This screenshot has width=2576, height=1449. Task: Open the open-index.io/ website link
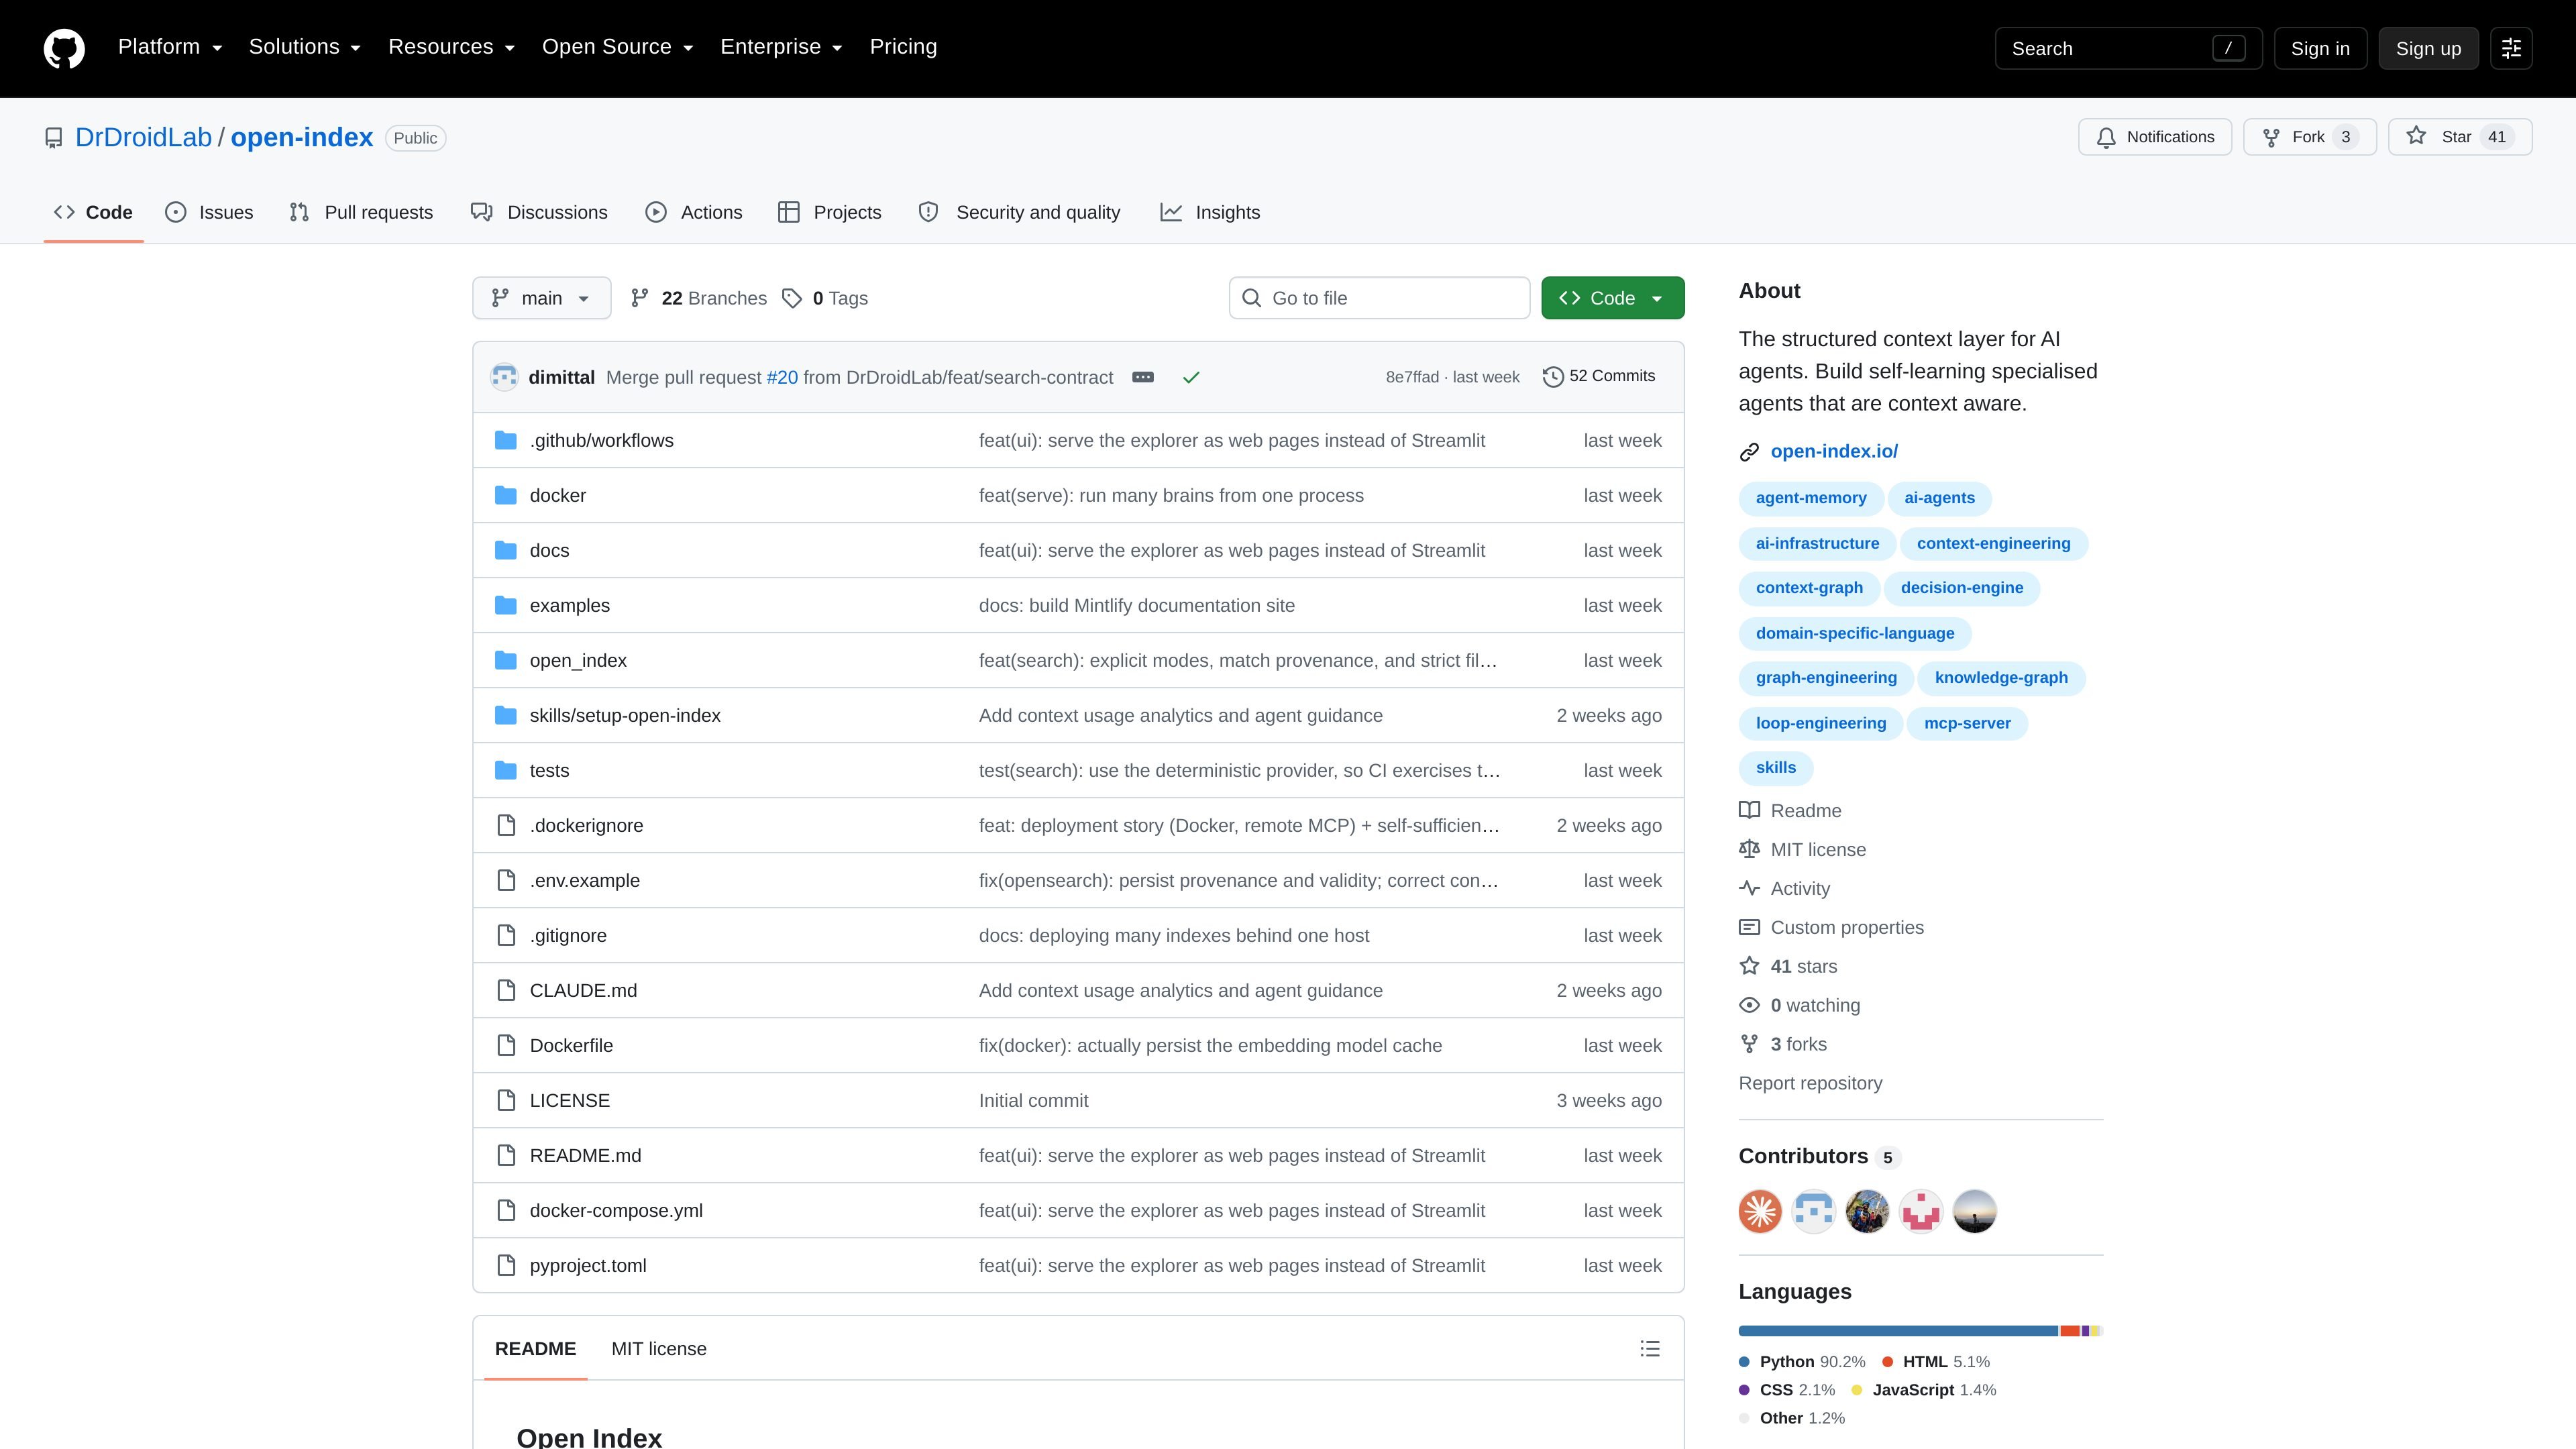(1834, 451)
